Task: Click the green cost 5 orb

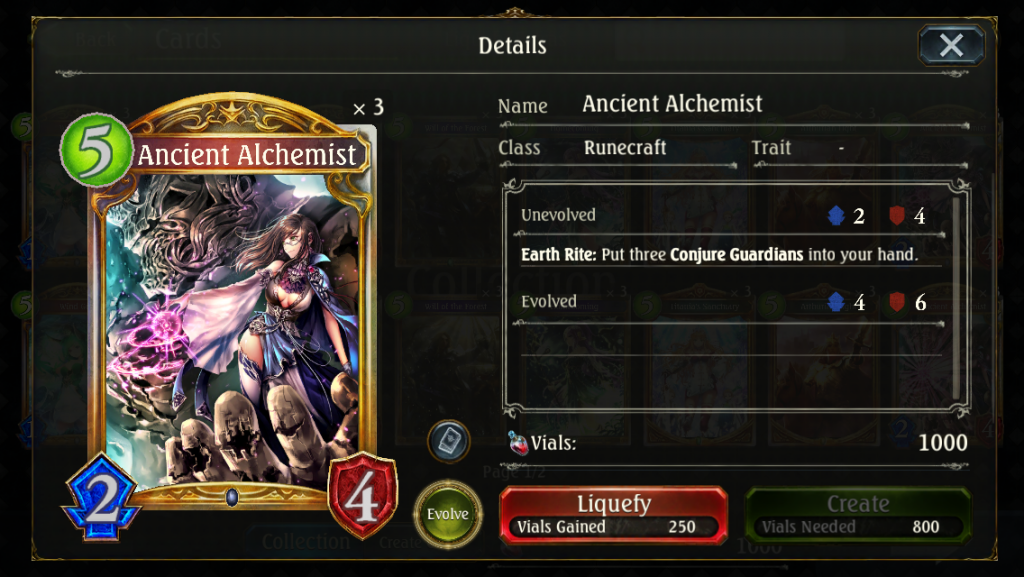Action: (96, 151)
